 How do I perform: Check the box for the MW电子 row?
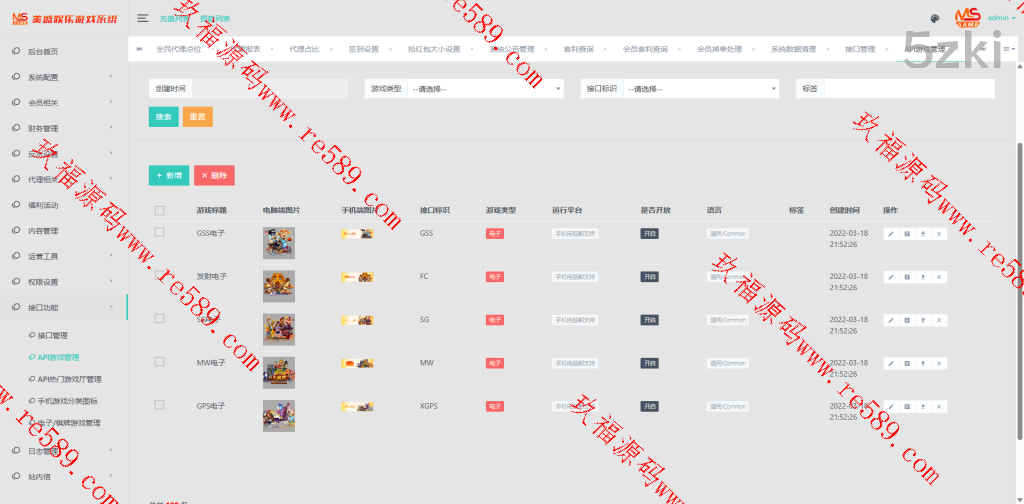click(159, 361)
